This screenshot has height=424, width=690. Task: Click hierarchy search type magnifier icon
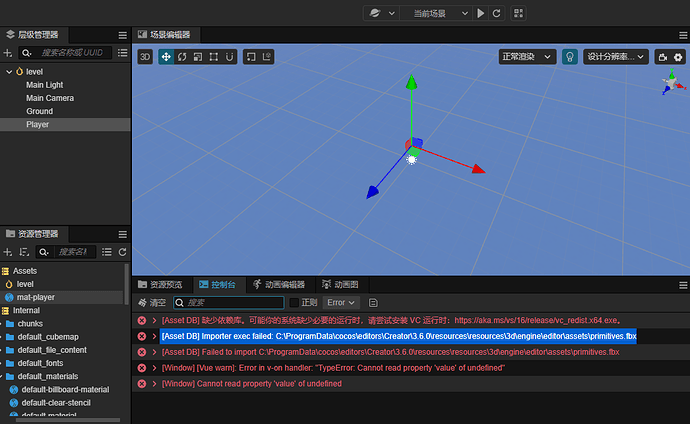coord(27,53)
